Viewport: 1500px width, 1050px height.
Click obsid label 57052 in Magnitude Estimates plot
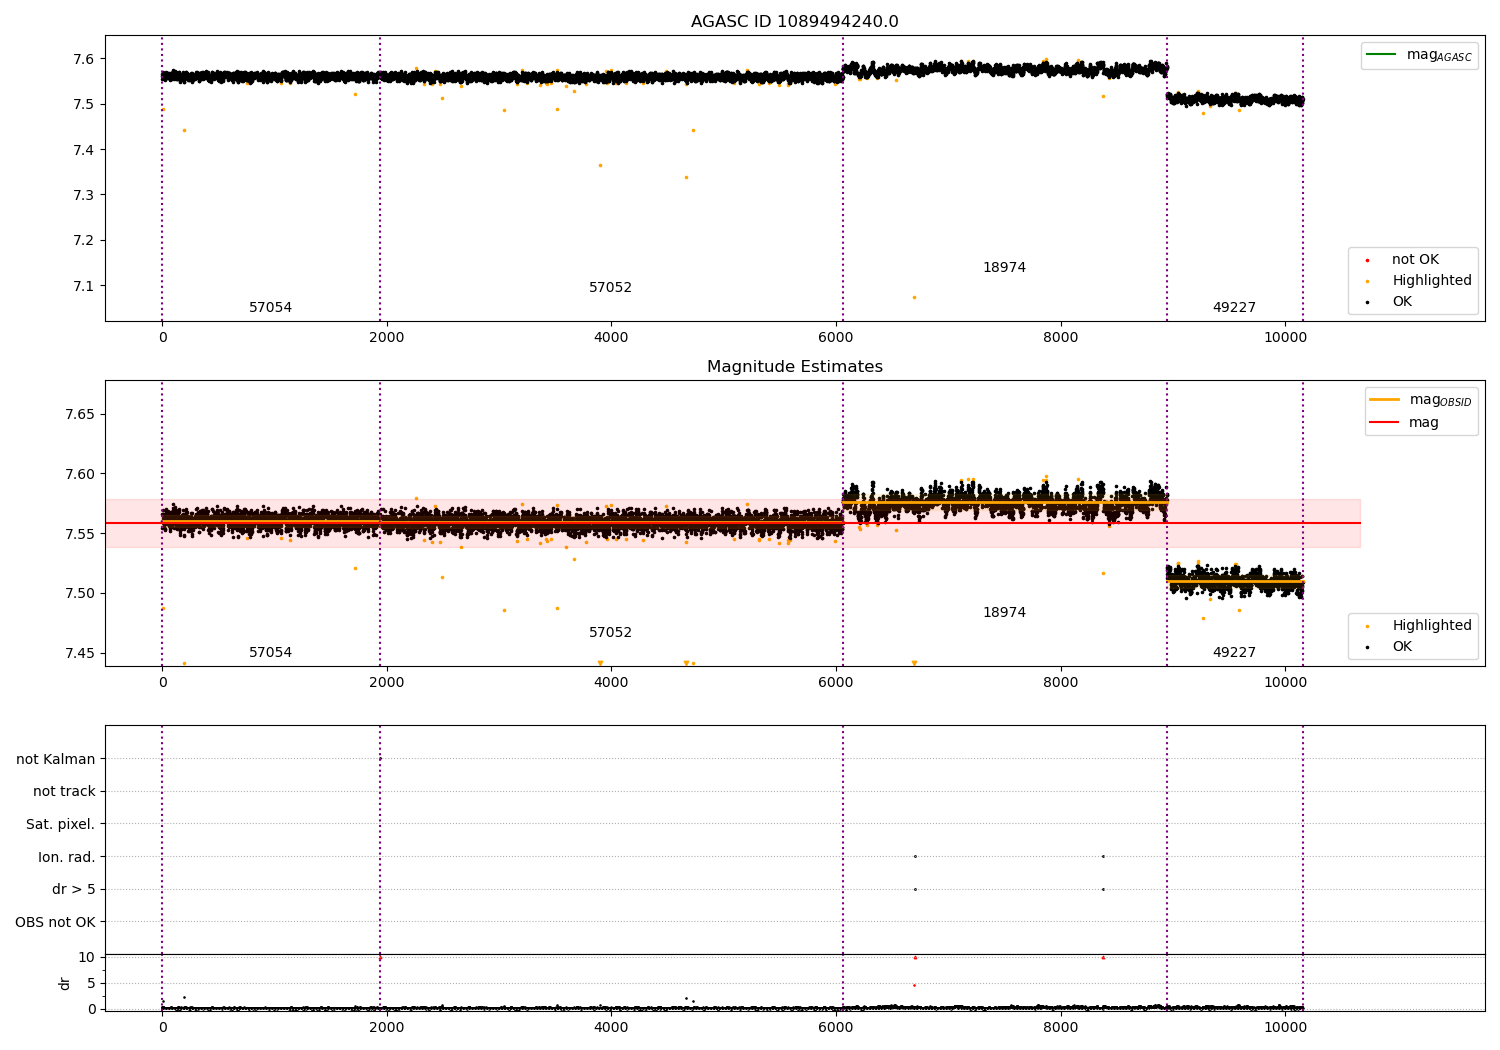[610, 633]
